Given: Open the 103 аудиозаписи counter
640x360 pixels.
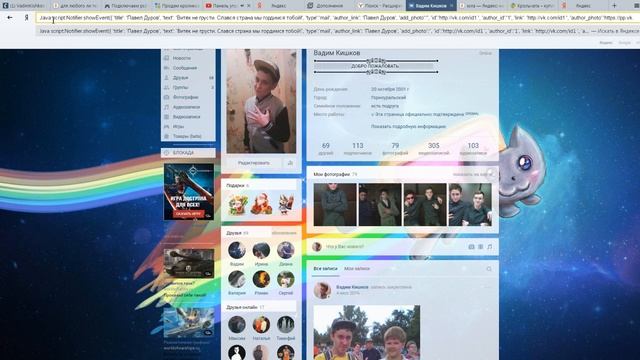Looking at the screenshot, I should (473, 149).
